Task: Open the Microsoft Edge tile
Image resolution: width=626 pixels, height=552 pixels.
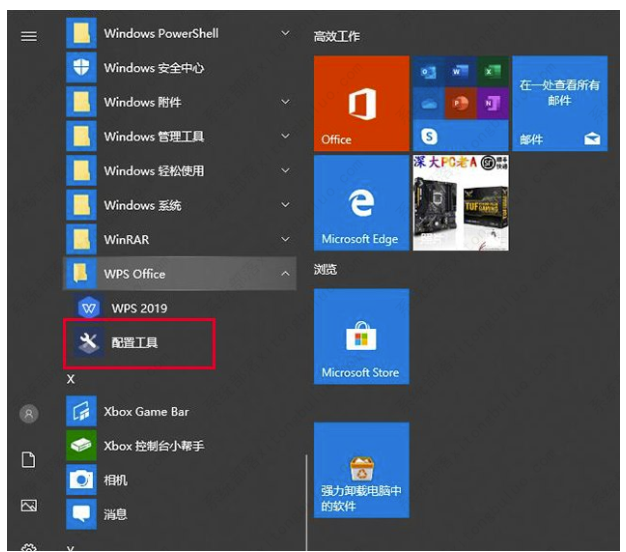Action: [361, 203]
